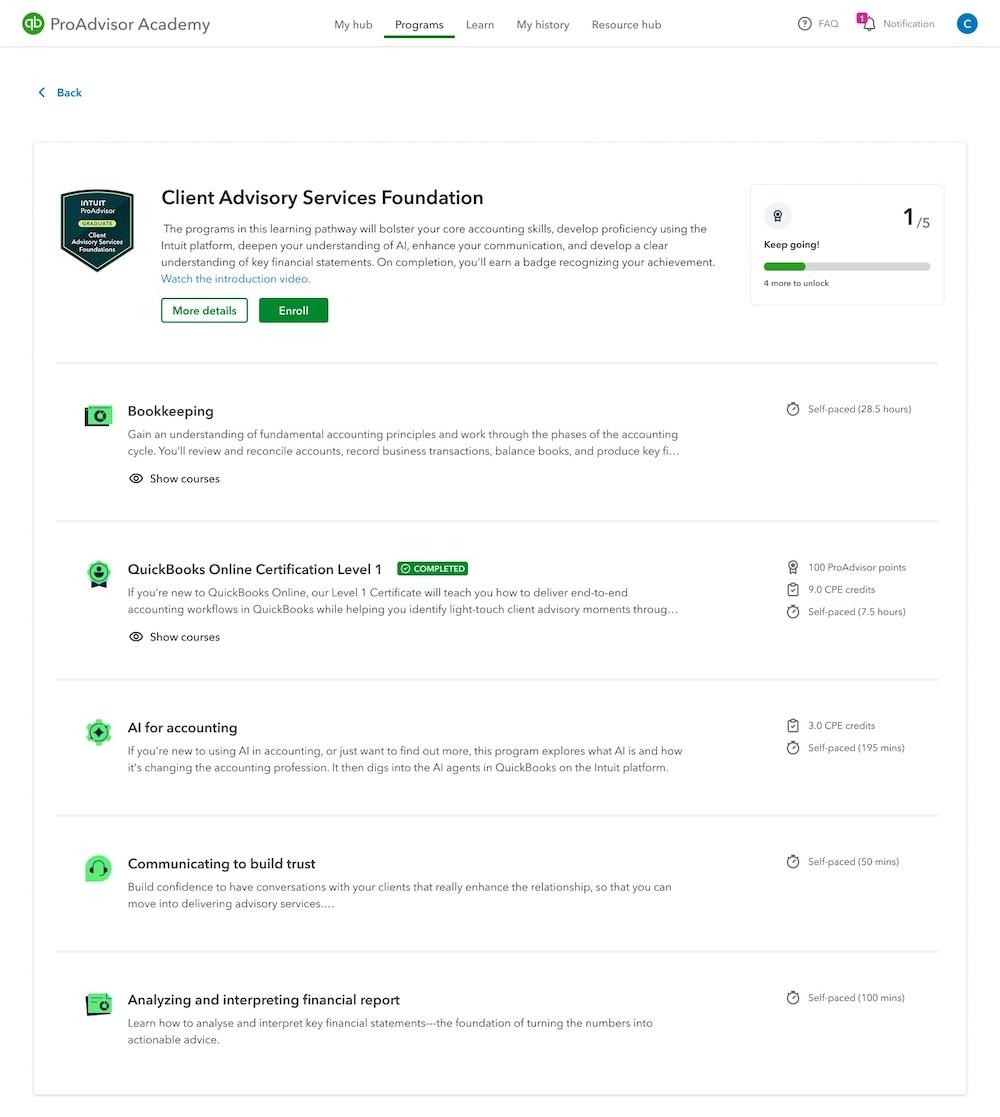Viewport: 1000px width, 1117px height.
Task: Open the Notification bell
Action: 865,23
